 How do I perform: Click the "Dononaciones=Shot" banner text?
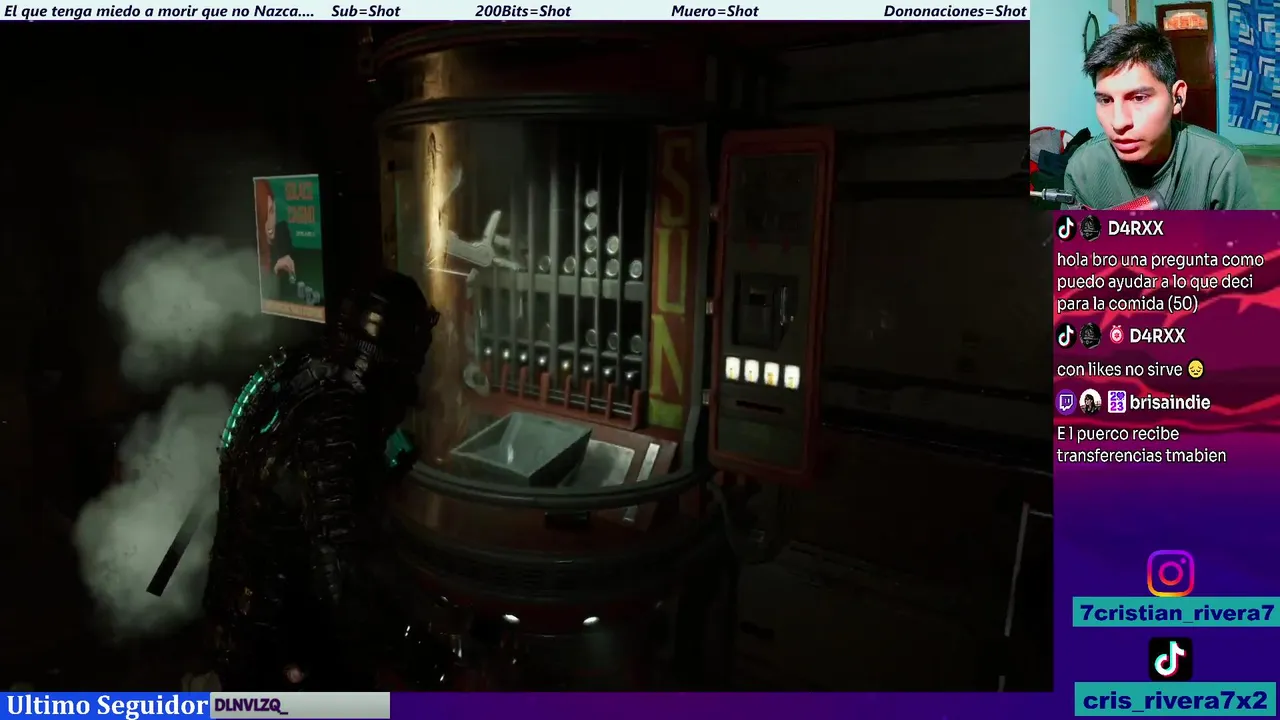click(955, 11)
